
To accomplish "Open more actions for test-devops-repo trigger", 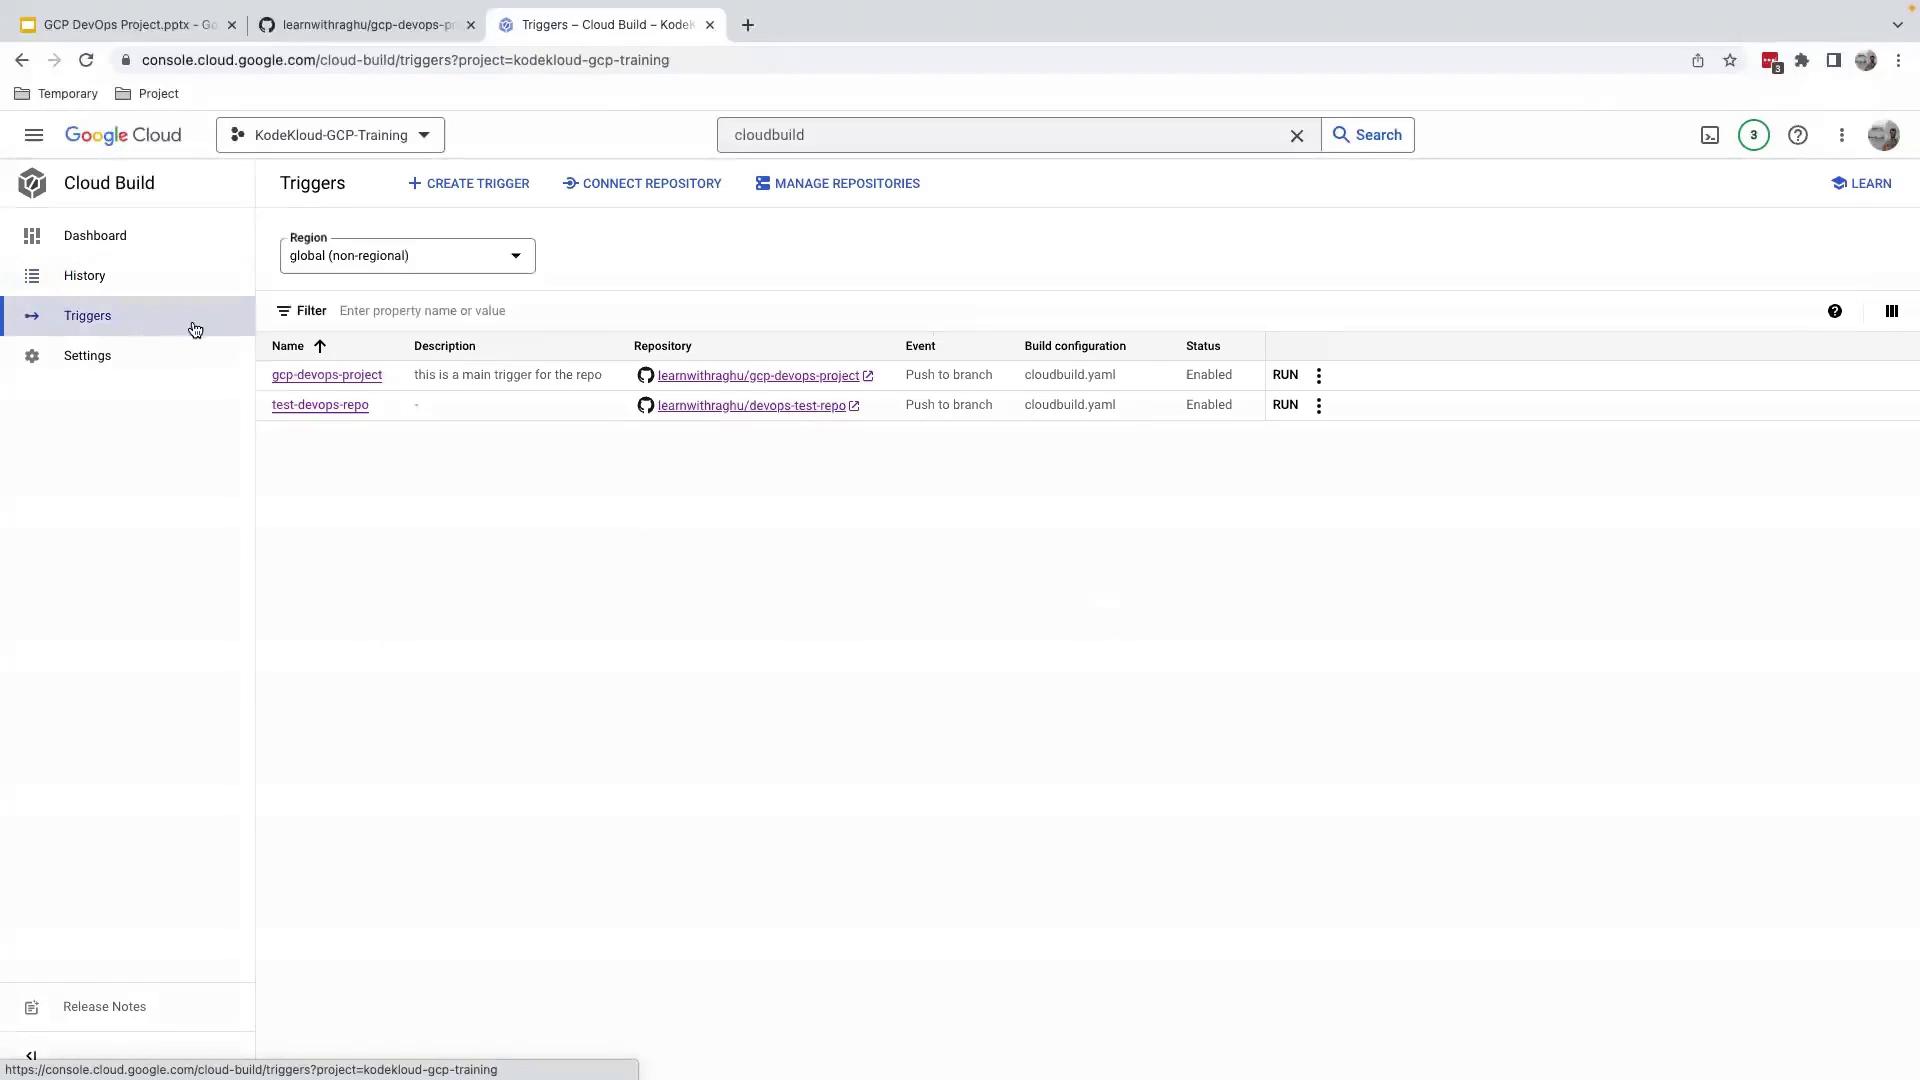I will click(1318, 406).
